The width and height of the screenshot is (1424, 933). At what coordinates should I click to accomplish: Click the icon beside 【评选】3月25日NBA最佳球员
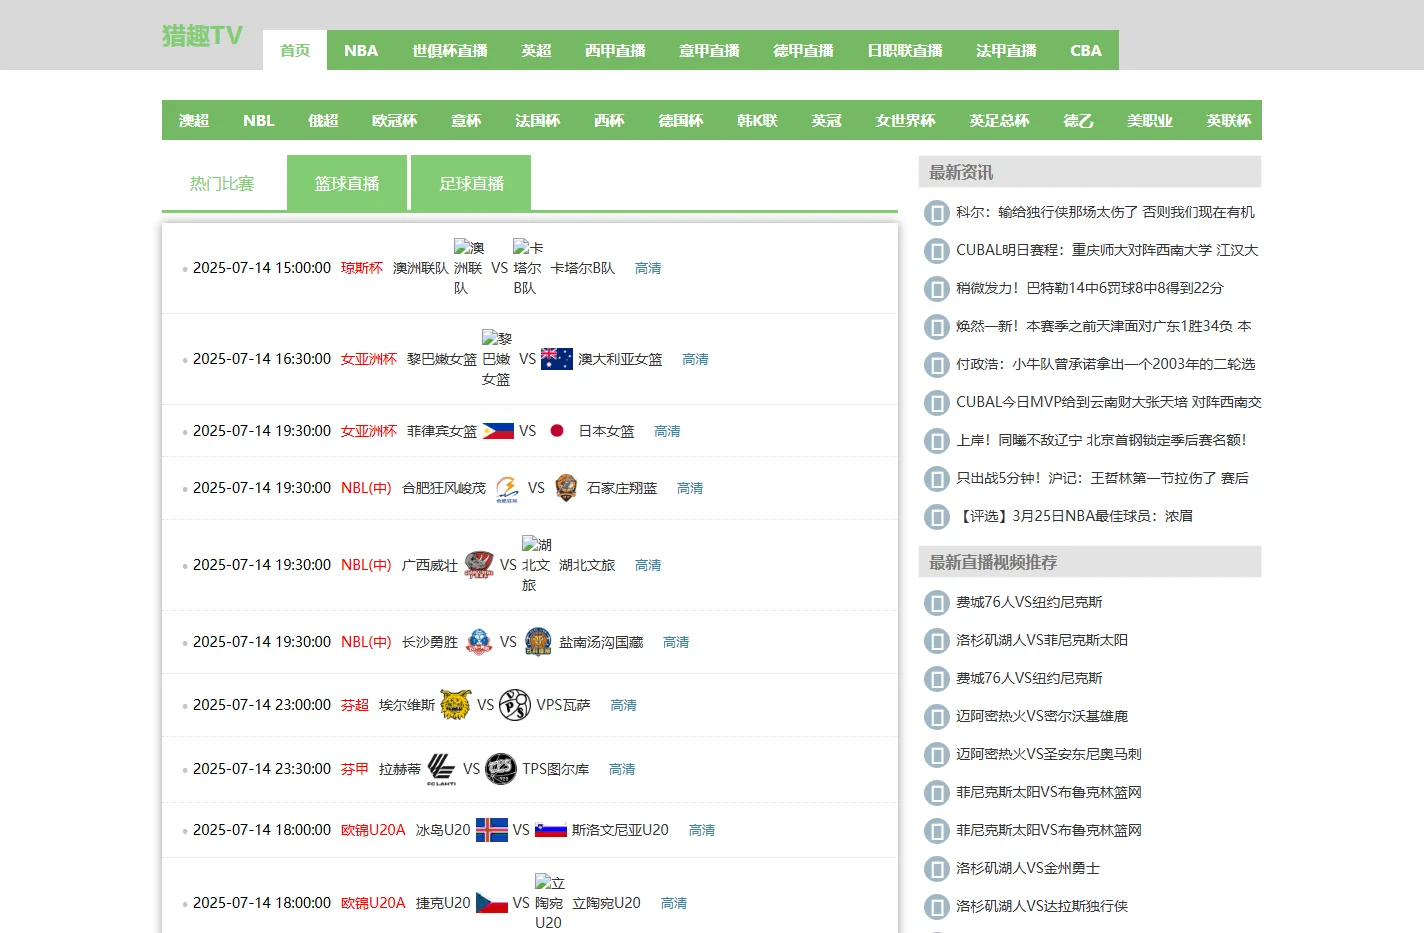point(936,516)
